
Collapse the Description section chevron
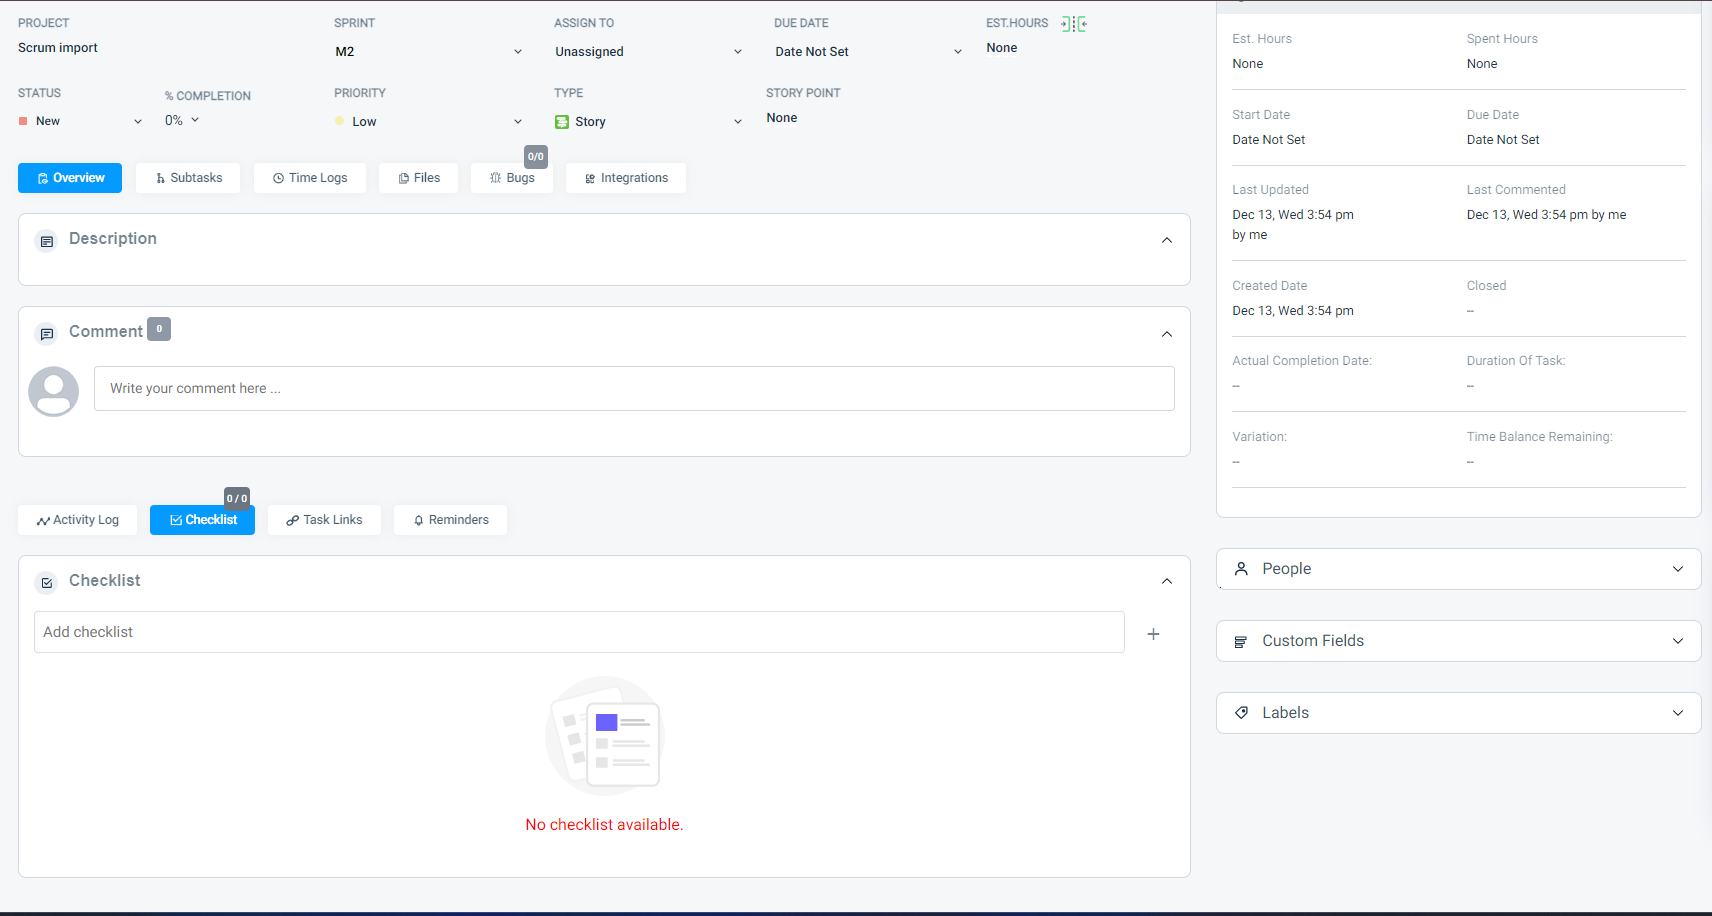click(1166, 240)
